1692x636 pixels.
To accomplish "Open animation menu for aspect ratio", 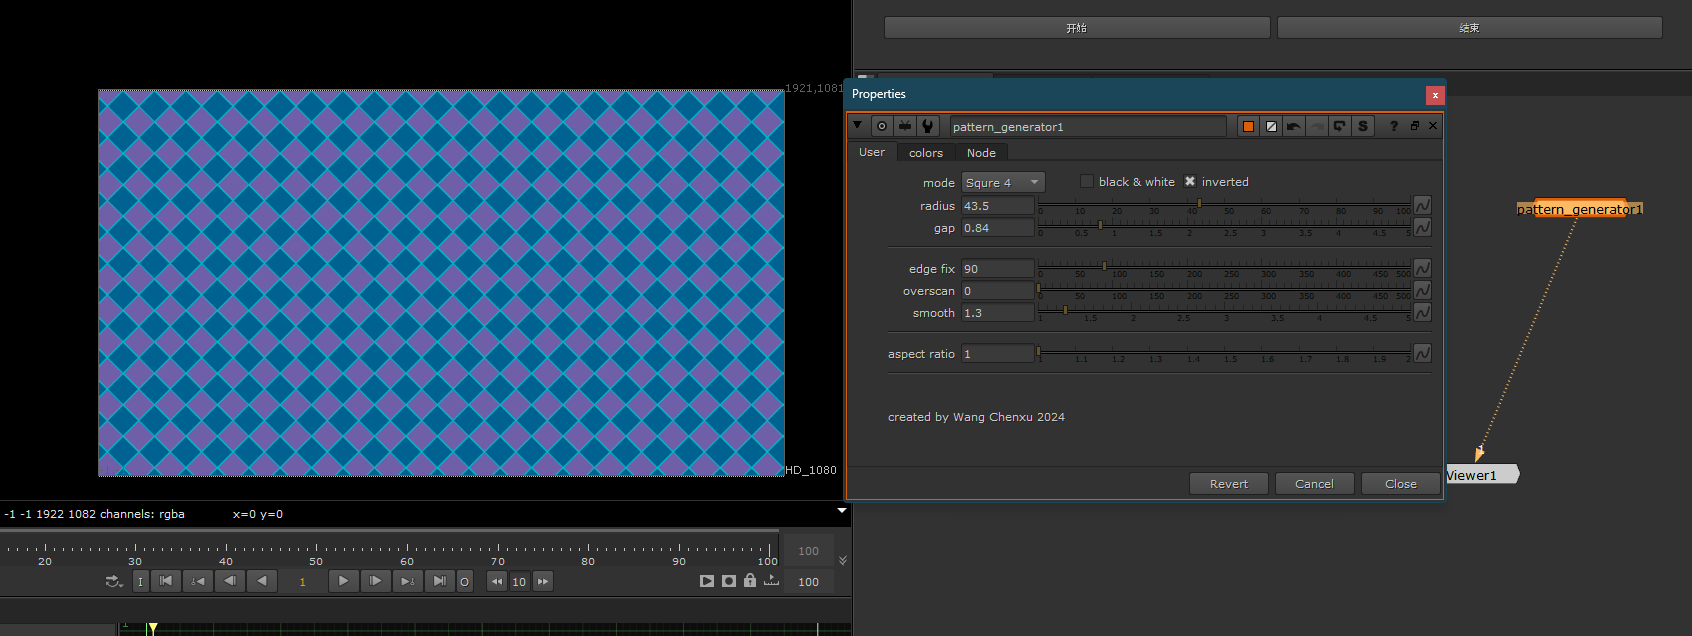I will coord(1422,353).
